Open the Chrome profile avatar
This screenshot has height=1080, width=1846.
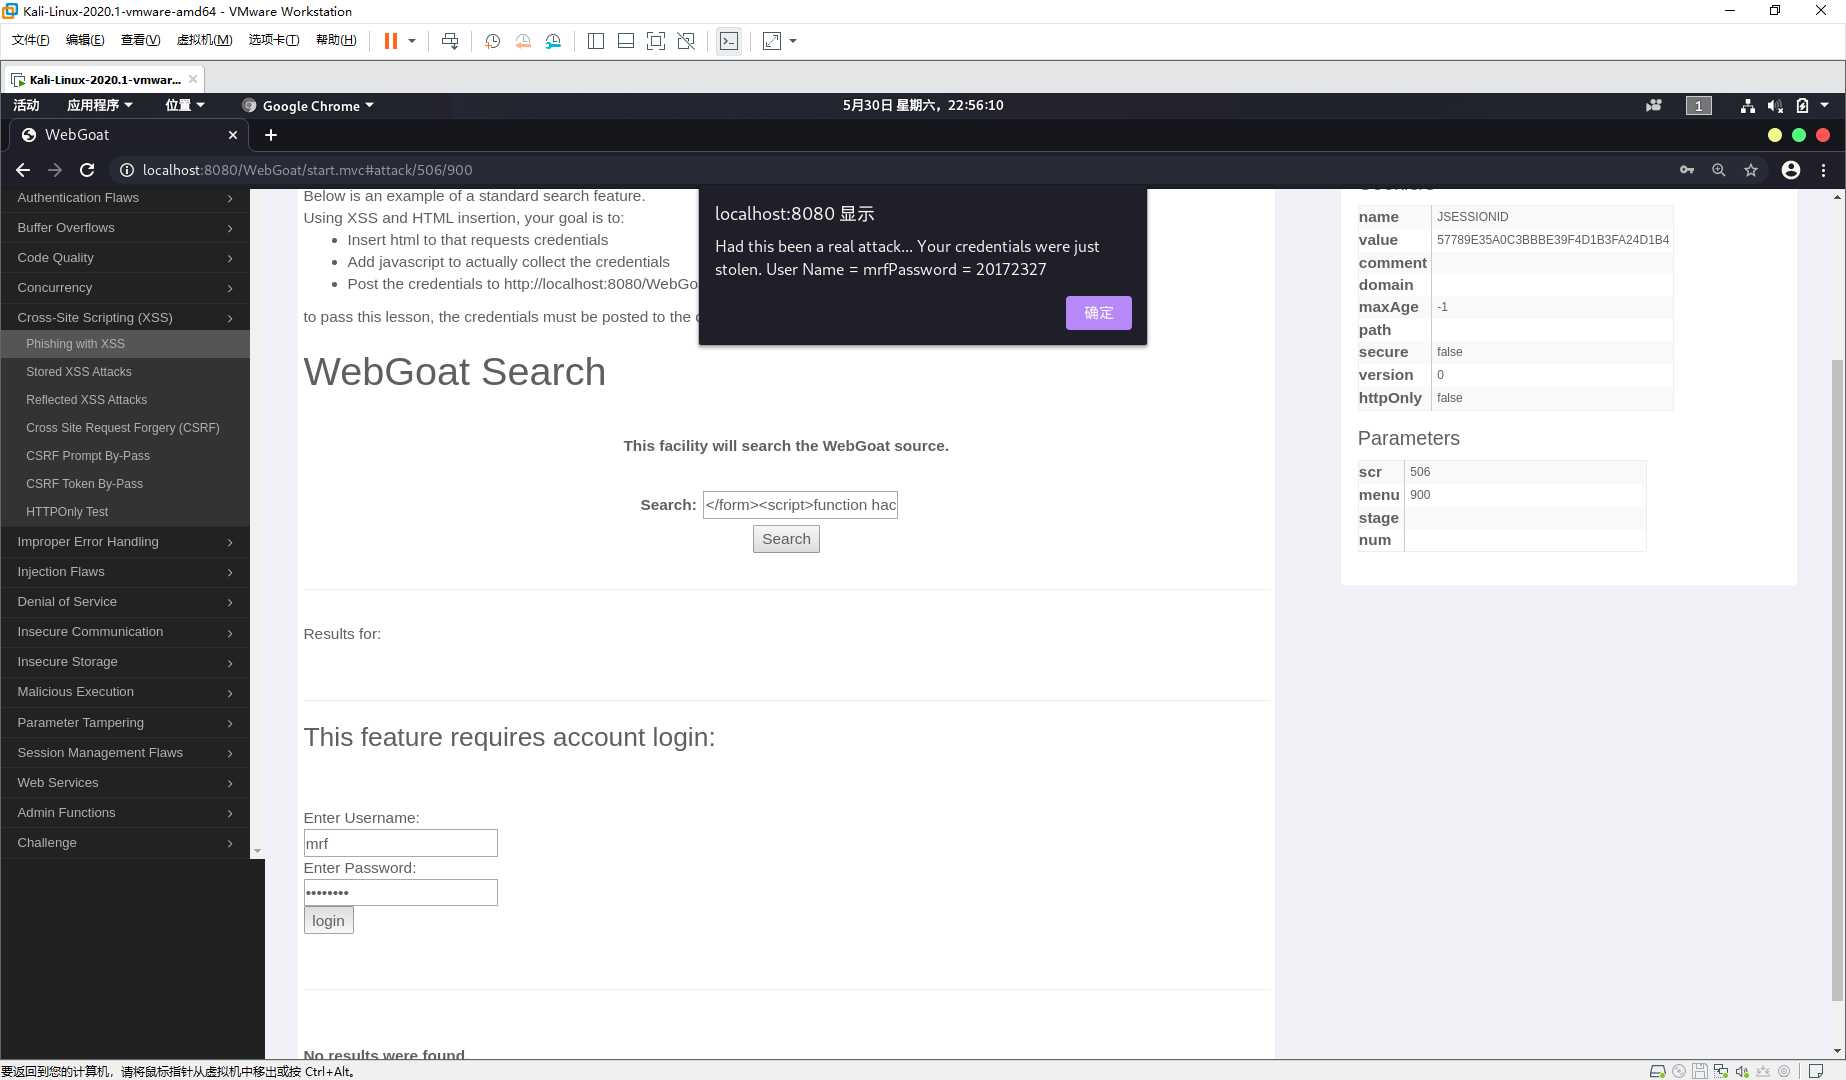pyautogui.click(x=1791, y=170)
